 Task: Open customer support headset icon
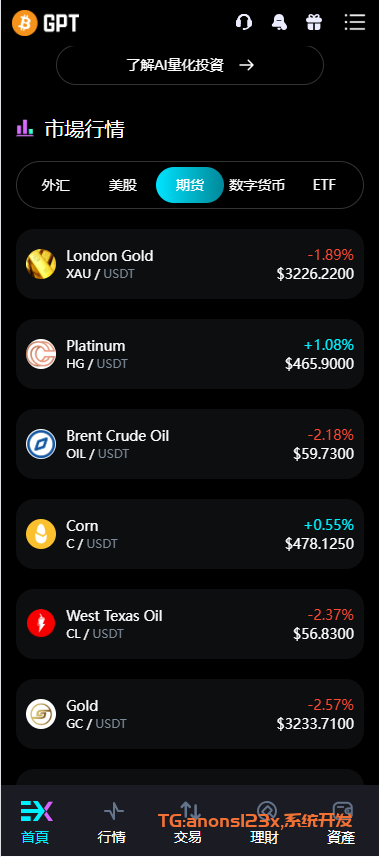pos(244,22)
